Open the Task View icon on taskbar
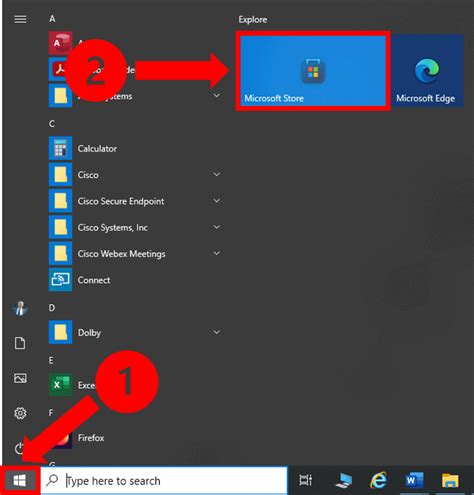This screenshot has width=474, height=495. tap(305, 480)
